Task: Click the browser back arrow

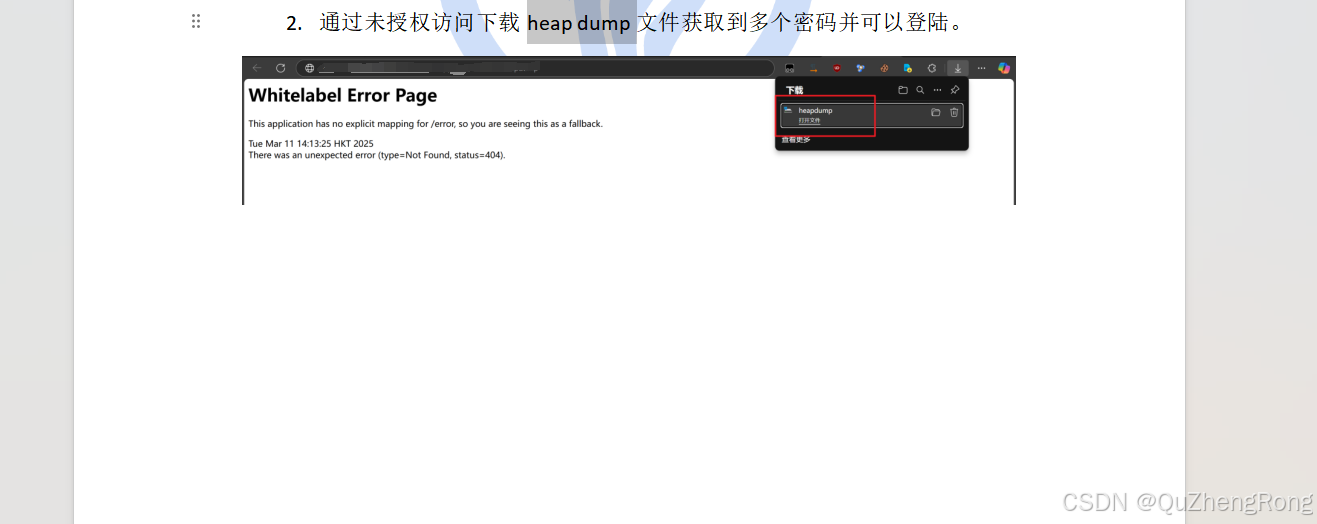Action: click(257, 68)
